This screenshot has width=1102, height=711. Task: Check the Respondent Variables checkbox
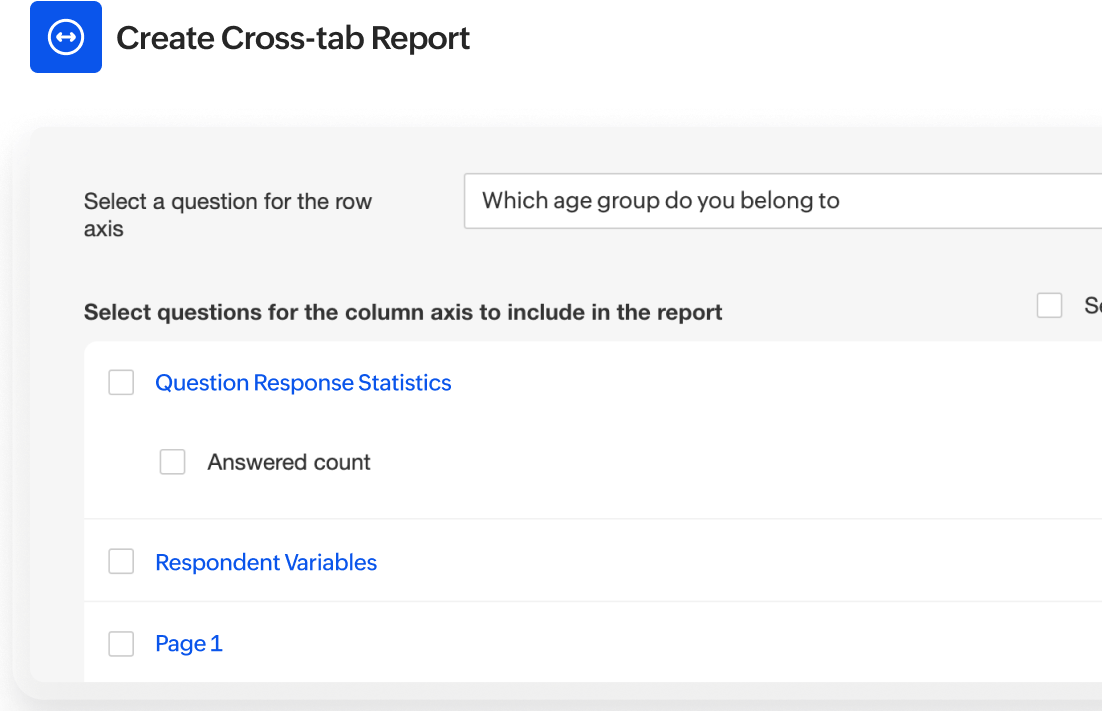121,561
